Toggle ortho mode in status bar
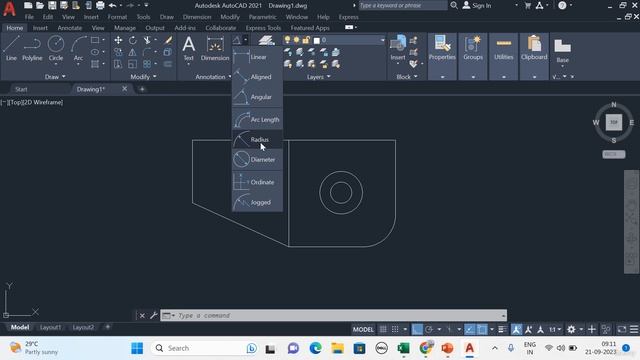Image resolution: width=640 pixels, height=360 pixels. (417, 329)
